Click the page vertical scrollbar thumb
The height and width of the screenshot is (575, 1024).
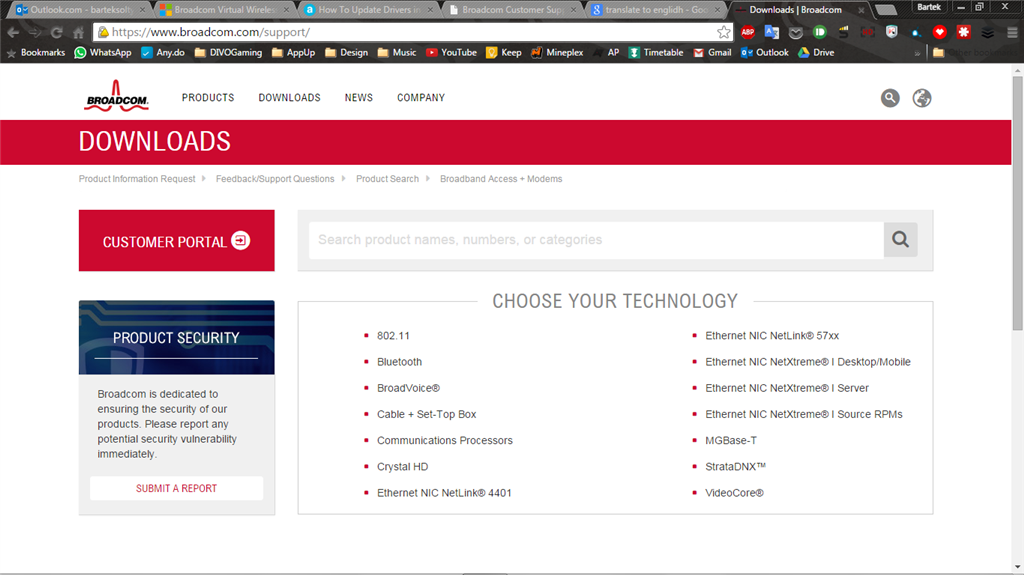[x=1017, y=203]
